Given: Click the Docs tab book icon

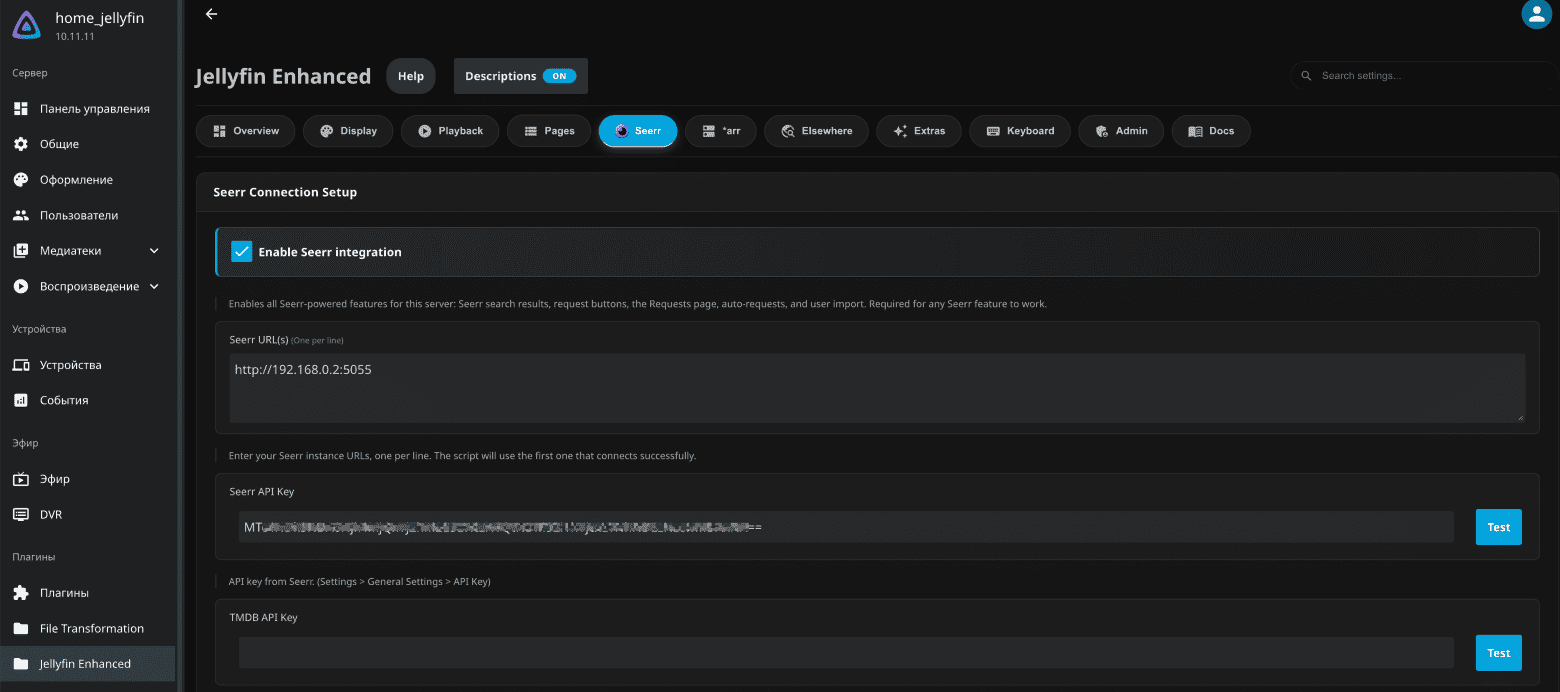Looking at the screenshot, I should [1195, 131].
